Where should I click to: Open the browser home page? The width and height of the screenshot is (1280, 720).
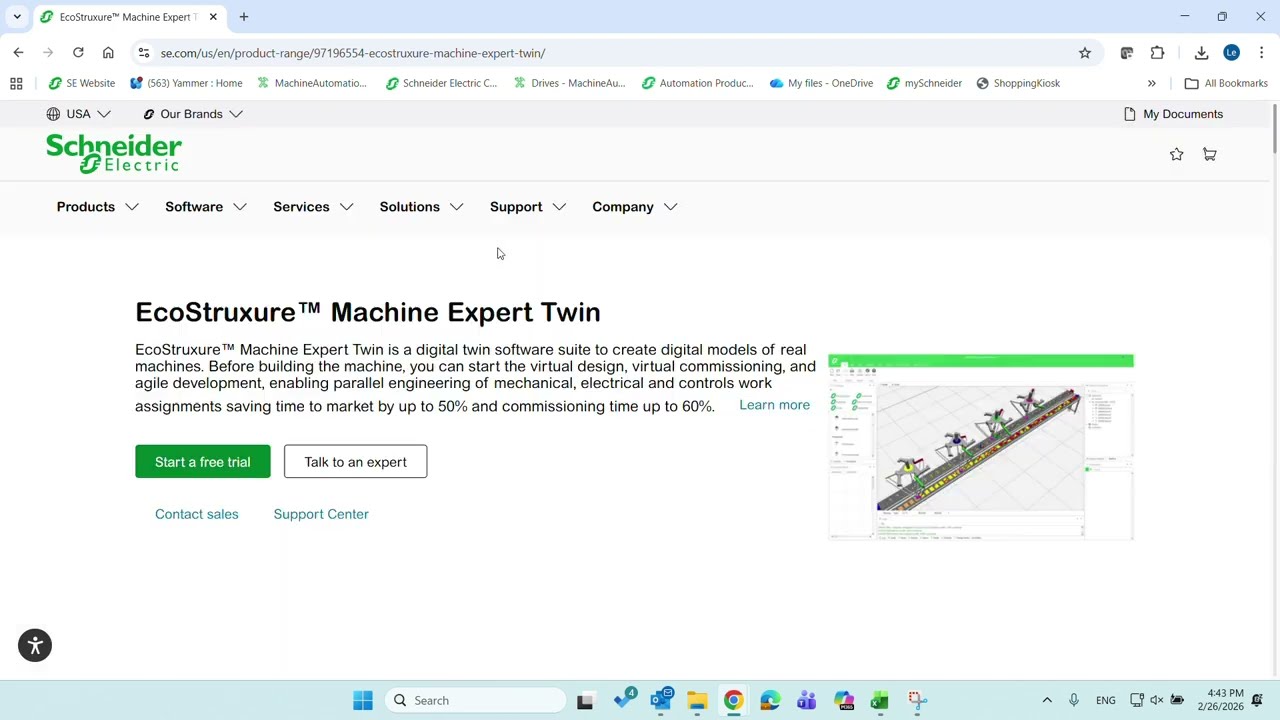pos(108,53)
